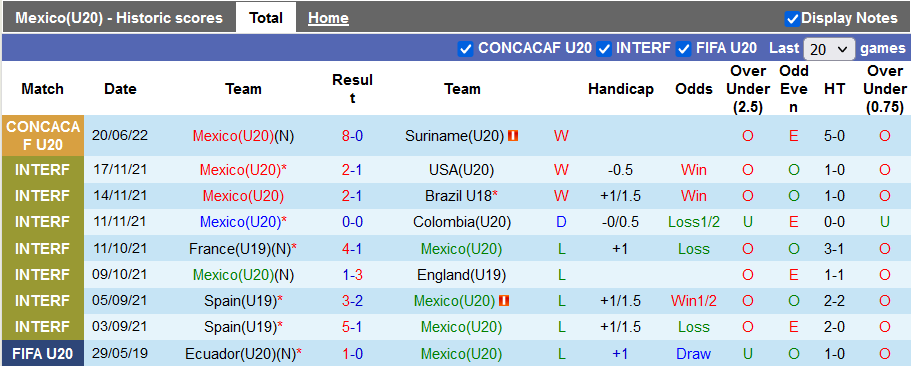The height and width of the screenshot is (366, 911).
Task: Click the date 29/05/19
Action: (x=120, y=354)
